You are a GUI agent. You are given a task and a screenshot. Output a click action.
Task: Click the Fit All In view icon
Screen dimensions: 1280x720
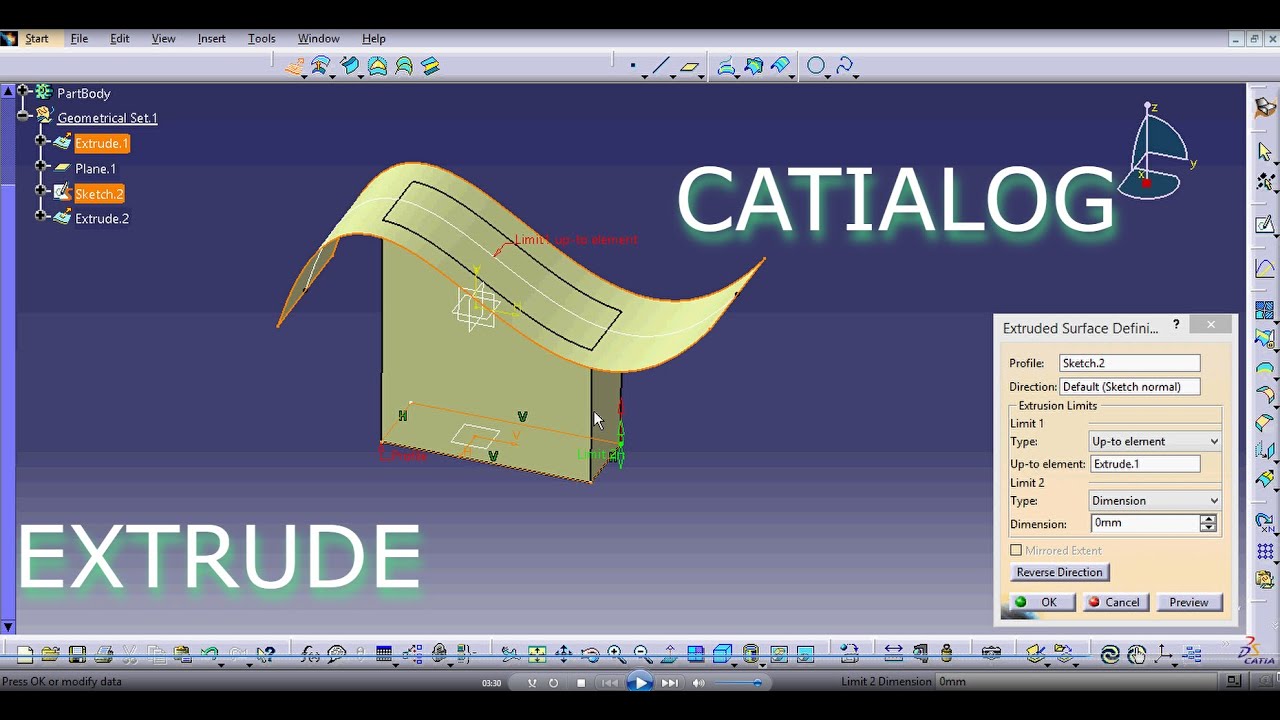coord(537,655)
